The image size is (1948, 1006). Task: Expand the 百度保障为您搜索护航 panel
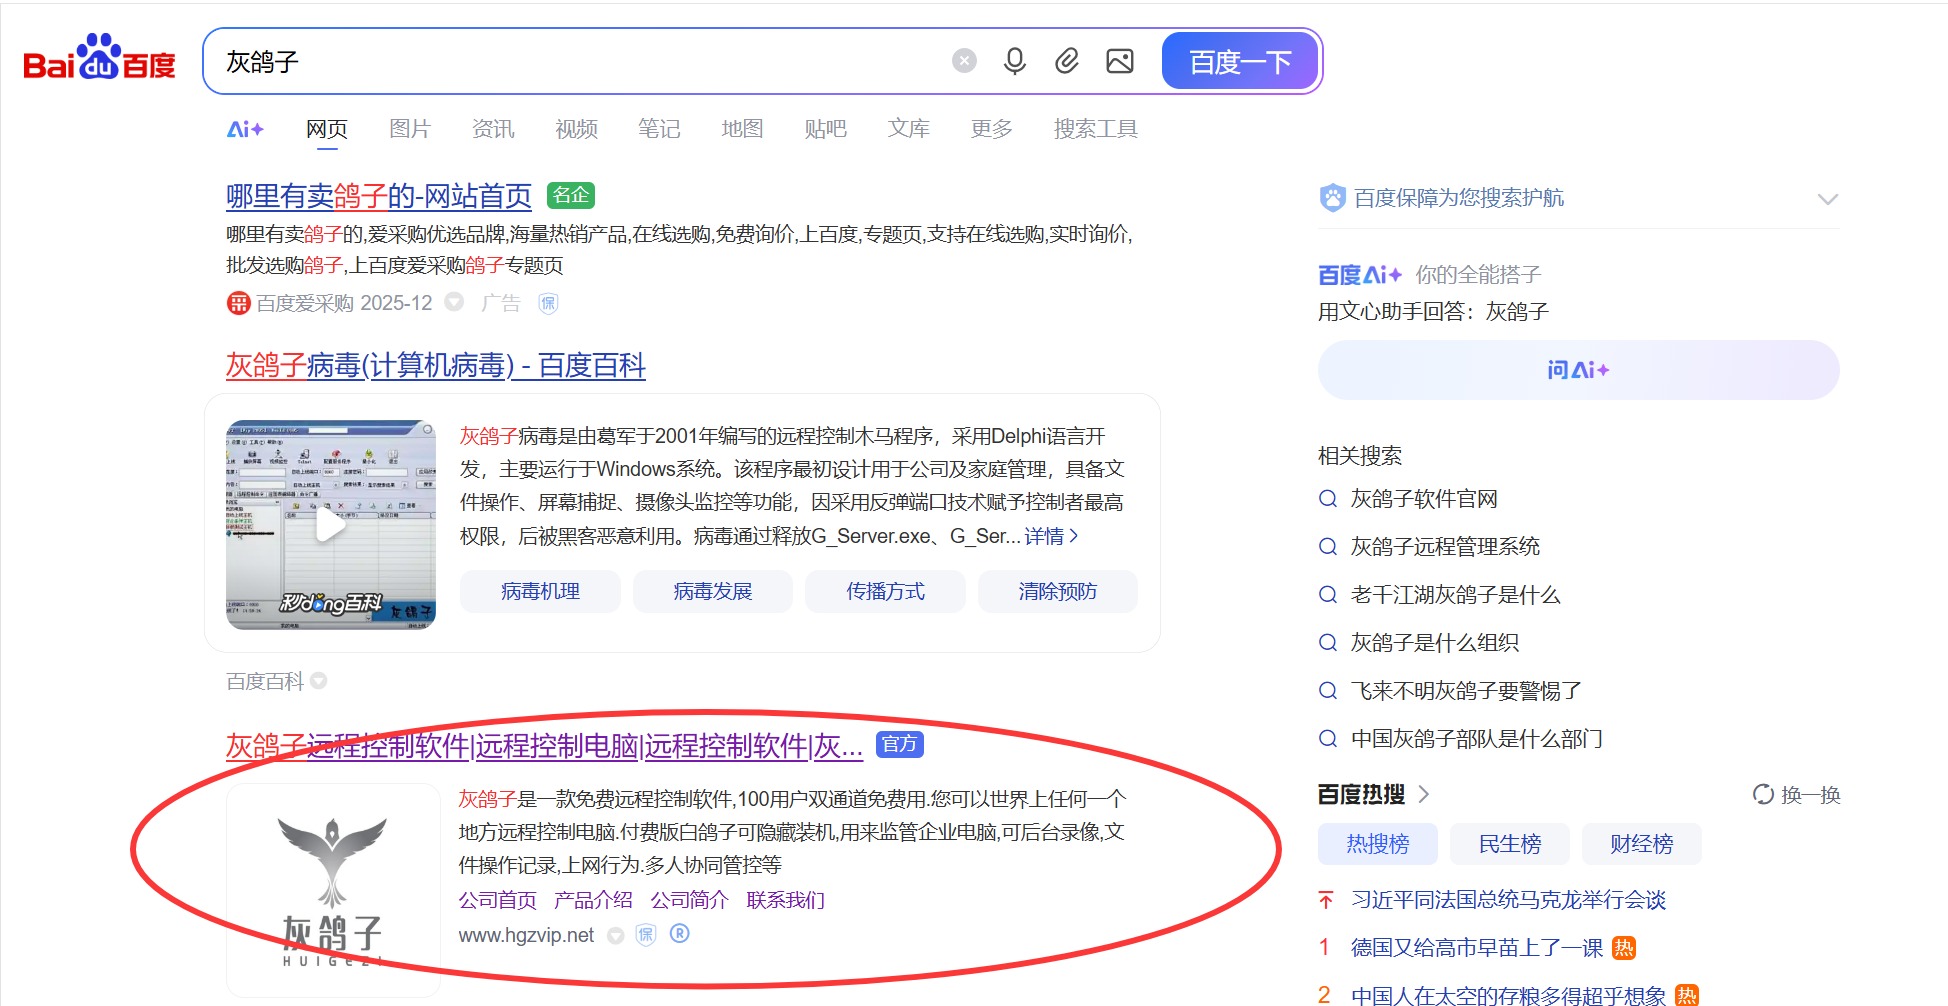[x=1827, y=199]
